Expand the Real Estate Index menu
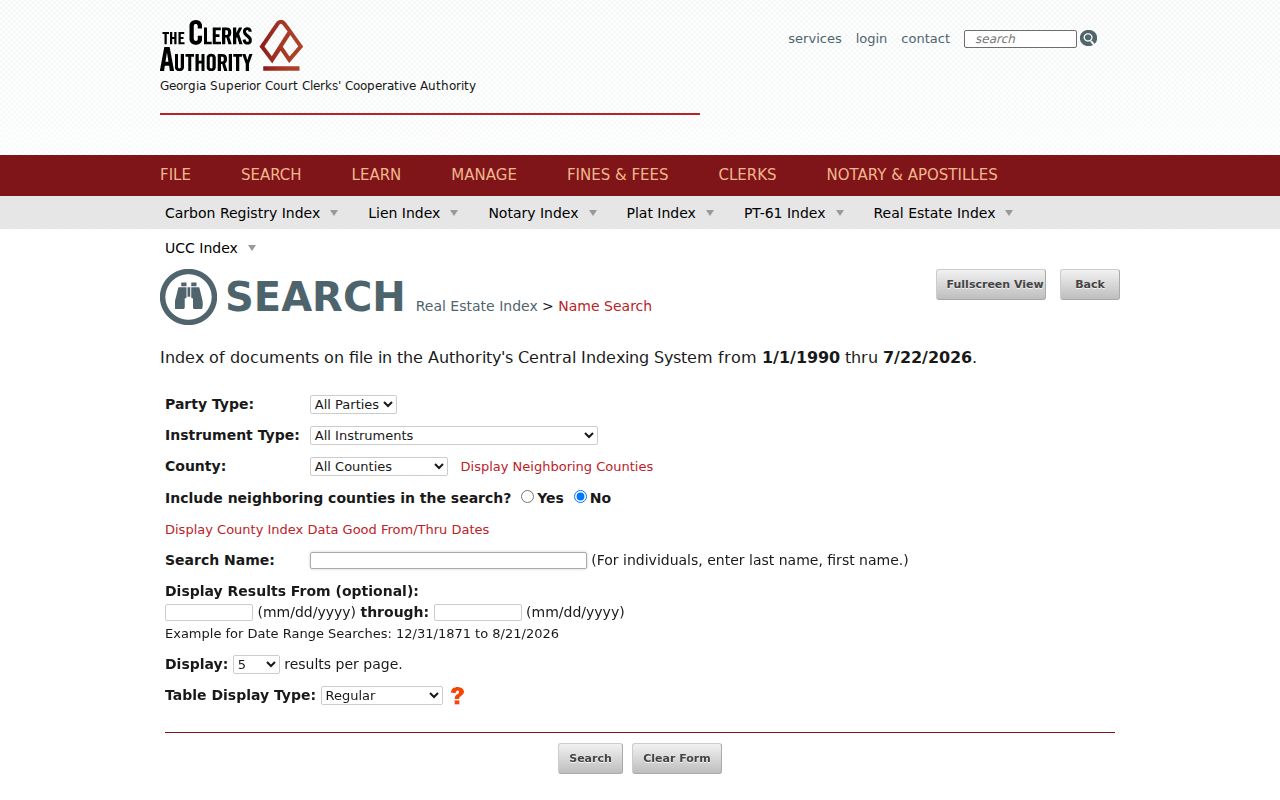This screenshot has width=1280, height=800. (943, 213)
